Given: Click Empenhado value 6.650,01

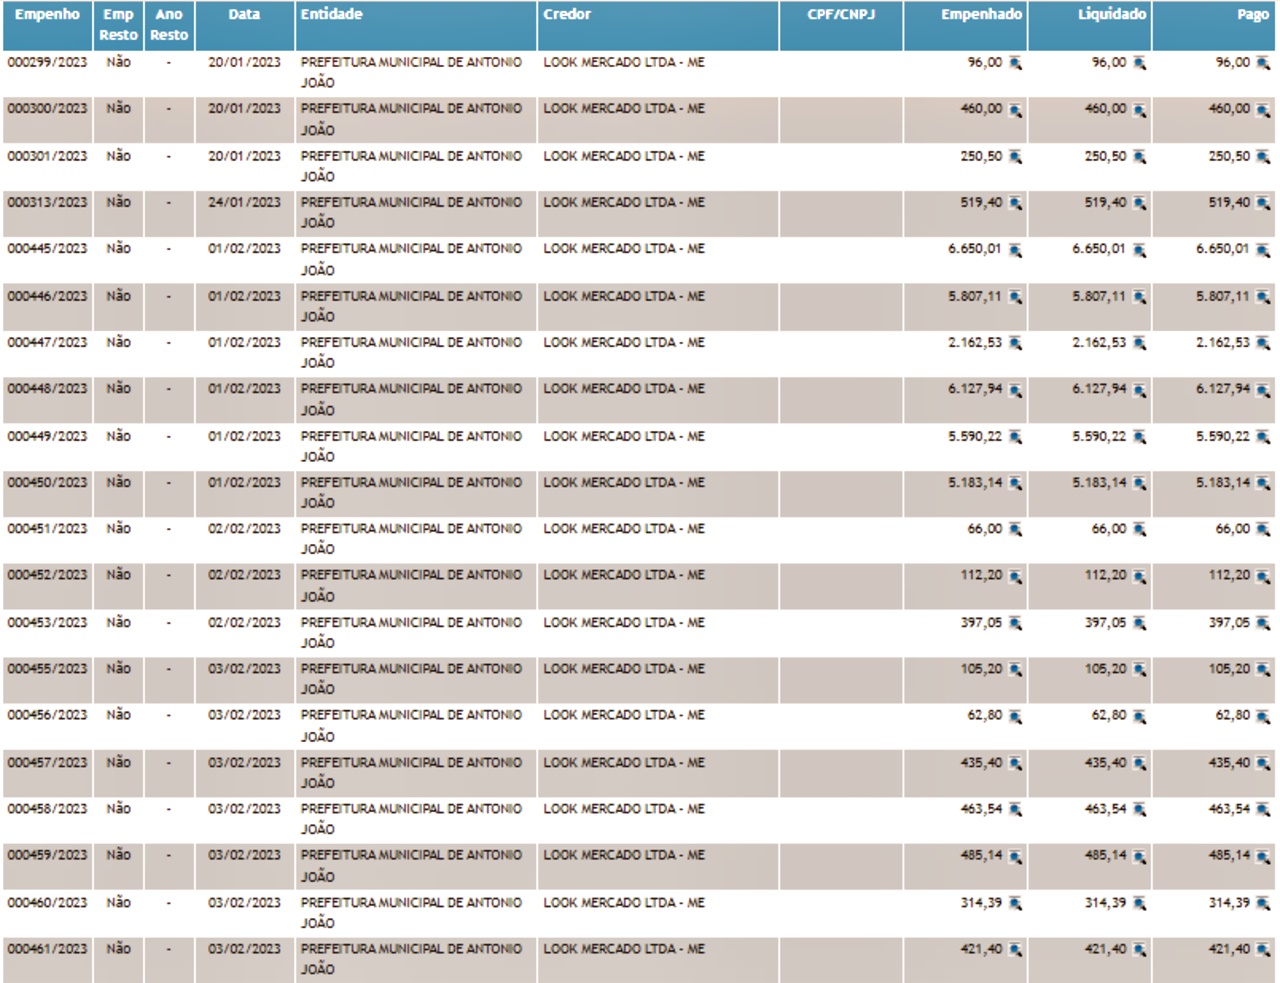Looking at the screenshot, I should pyautogui.click(x=975, y=248).
